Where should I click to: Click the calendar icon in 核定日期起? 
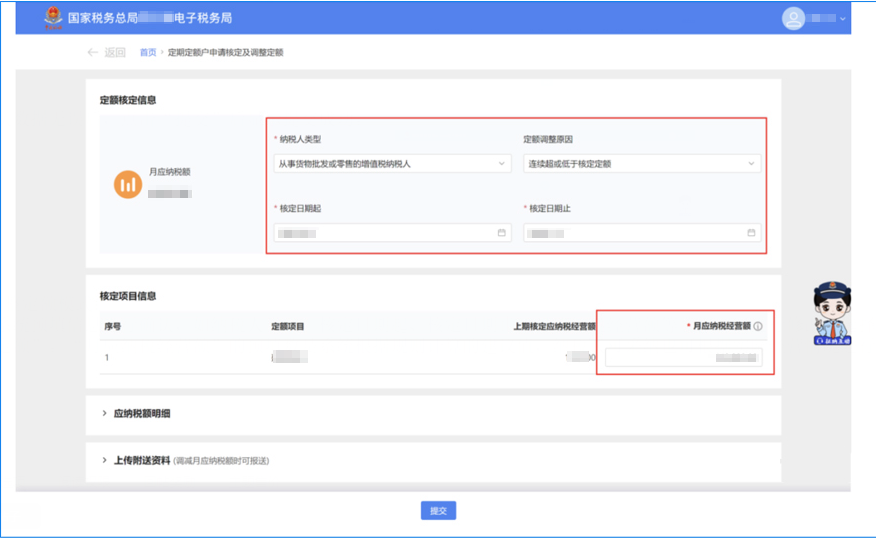pyautogui.click(x=501, y=233)
